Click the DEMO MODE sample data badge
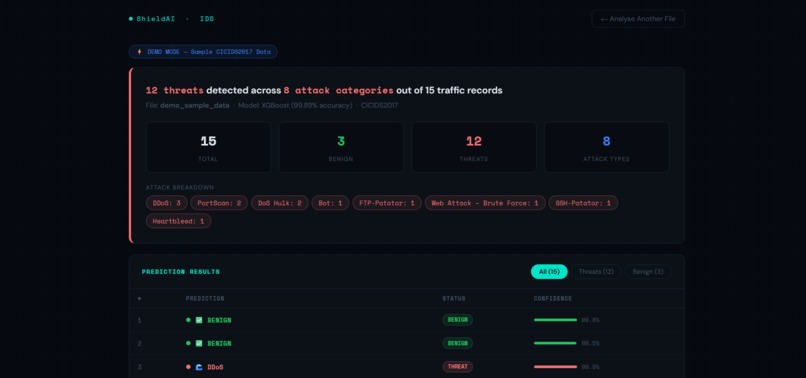The width and height of the screenshot is (806, 378). [203, 52]
